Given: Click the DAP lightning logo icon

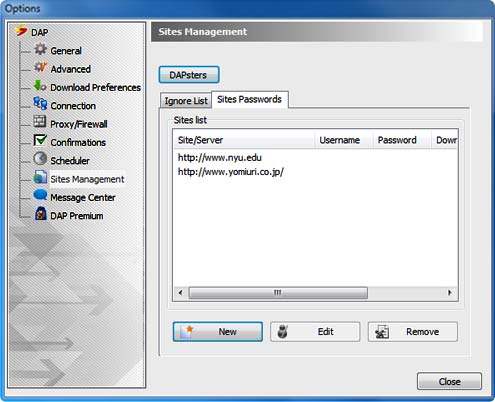Looking at the screenshot, I should [x=21, y=31].
